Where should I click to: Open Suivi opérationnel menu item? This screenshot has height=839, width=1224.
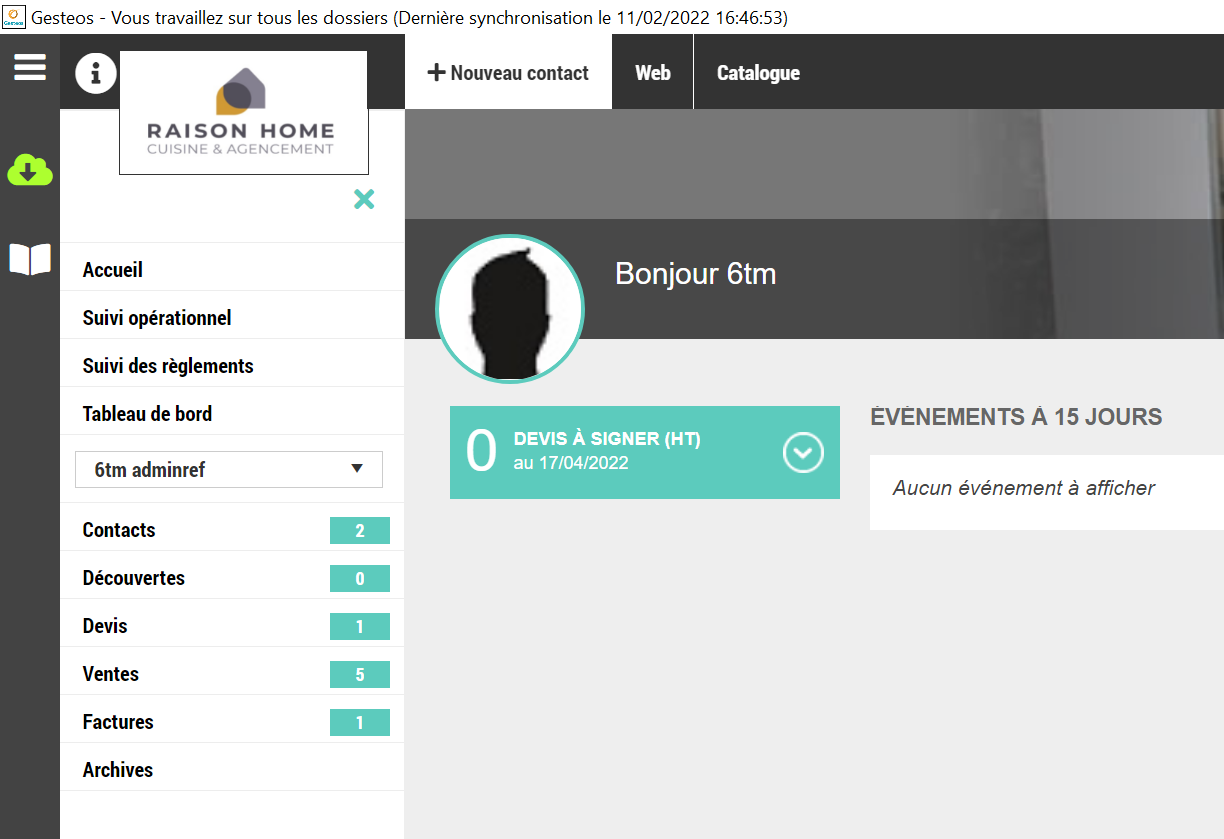(x=157, y=318)
